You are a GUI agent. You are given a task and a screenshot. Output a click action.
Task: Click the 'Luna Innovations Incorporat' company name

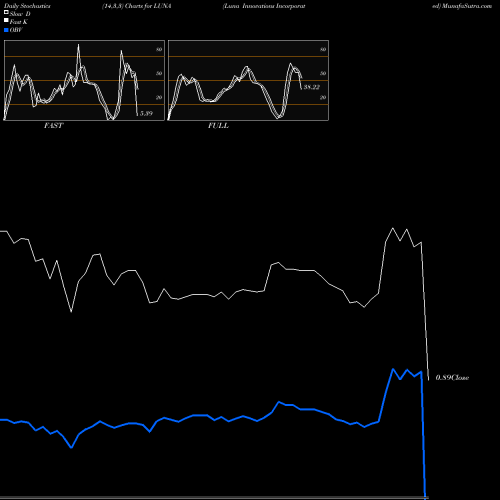click(264, 6)
